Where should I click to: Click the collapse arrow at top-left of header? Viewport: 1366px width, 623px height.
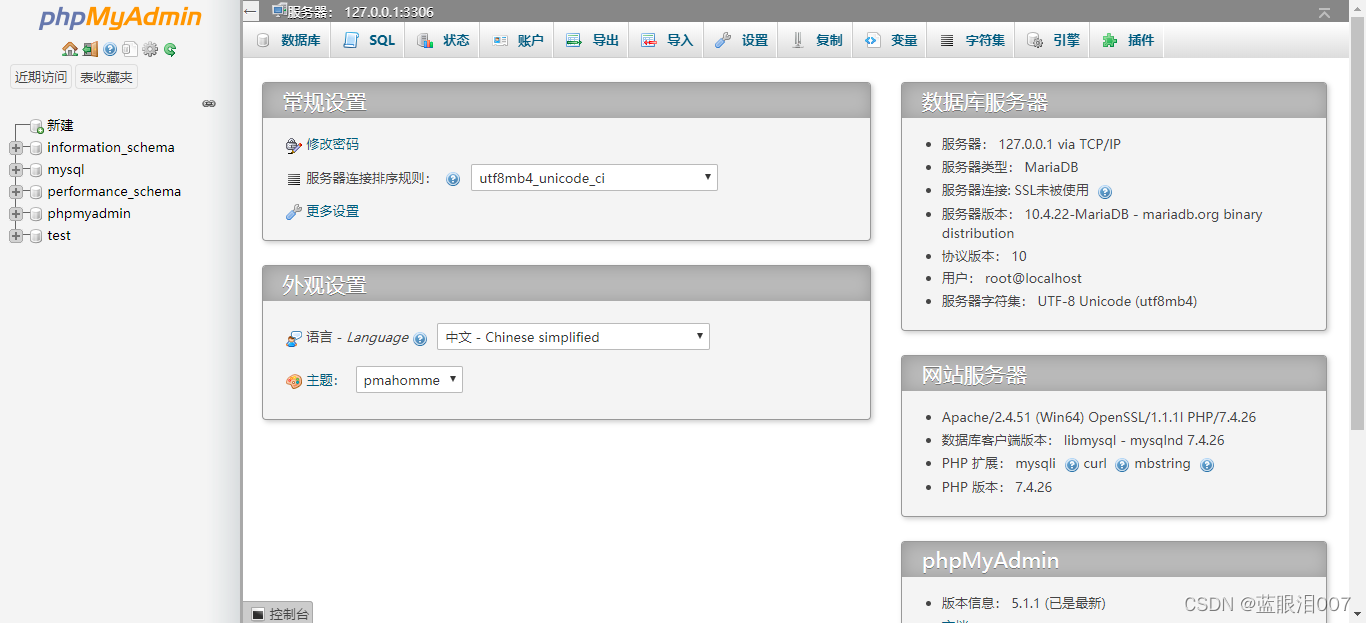pyautogui.click(x=251, y=12)
